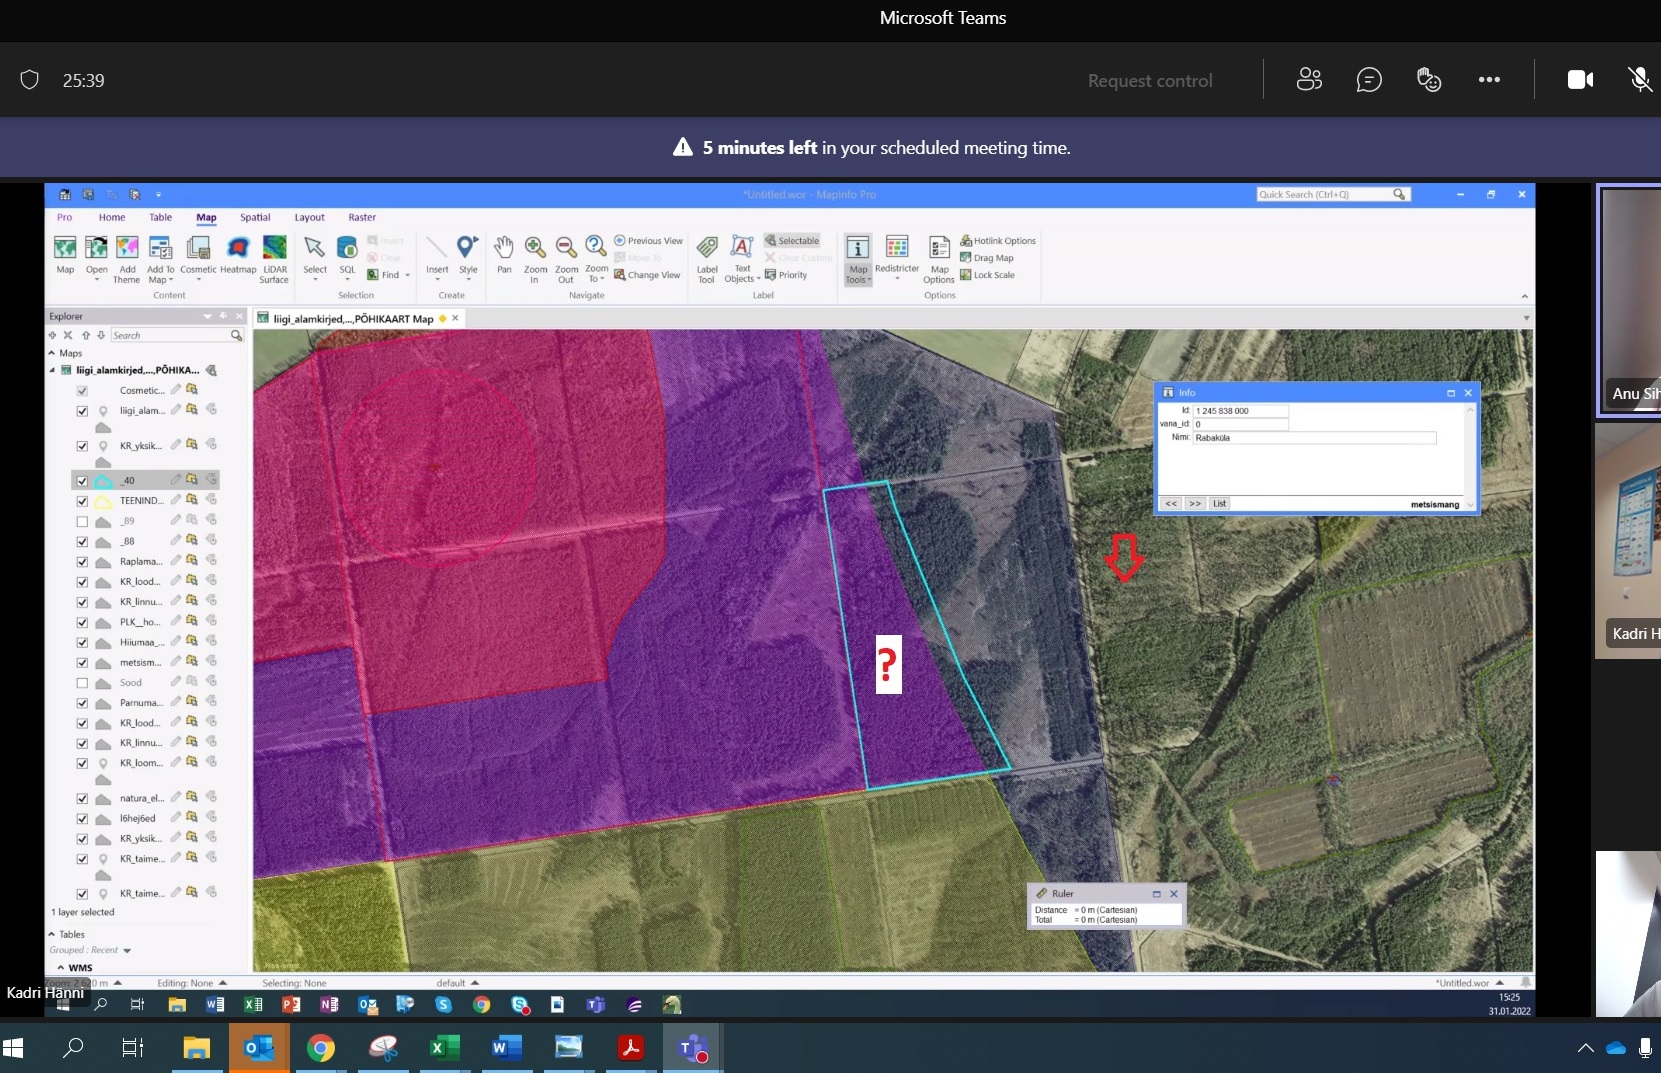Open Outlook from Windows taskbar

pyautogui.click(x=259, y=1048)
